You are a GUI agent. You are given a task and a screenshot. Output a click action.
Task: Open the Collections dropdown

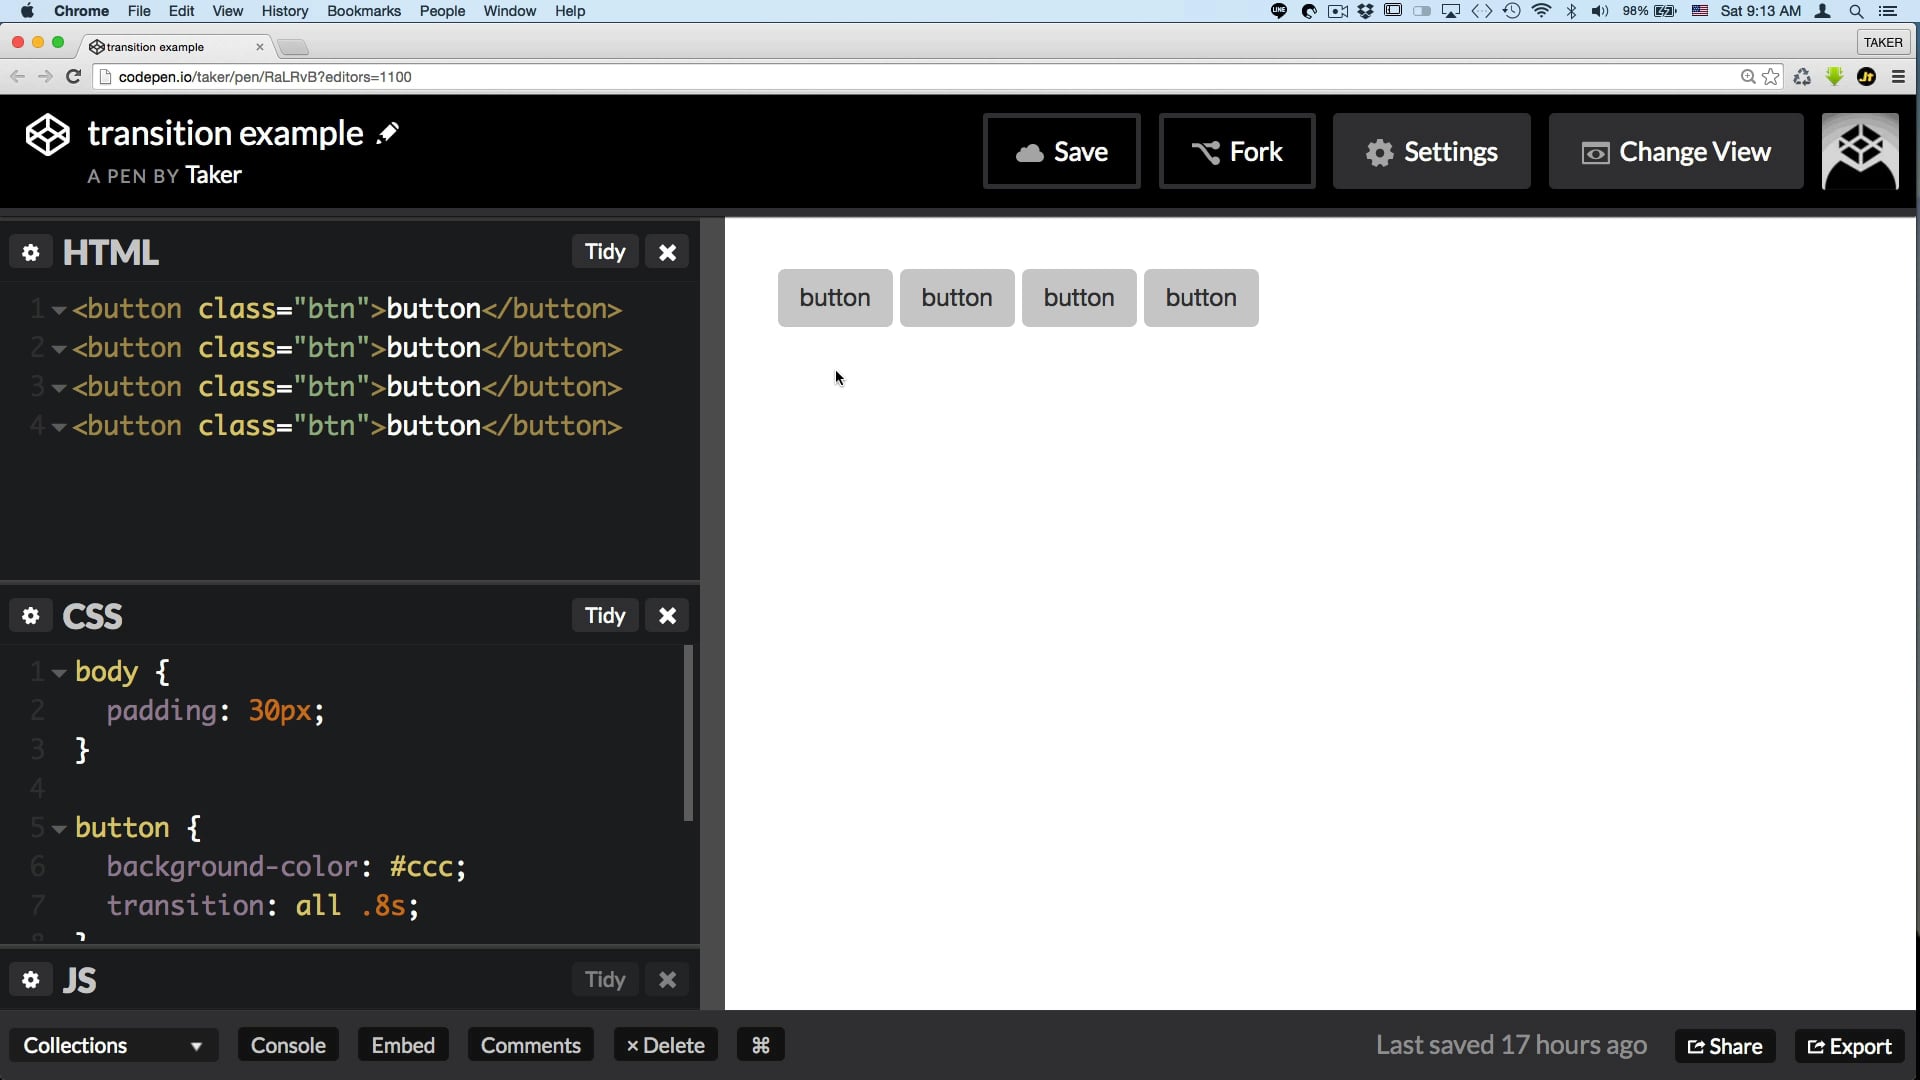tap(113, 1045)
